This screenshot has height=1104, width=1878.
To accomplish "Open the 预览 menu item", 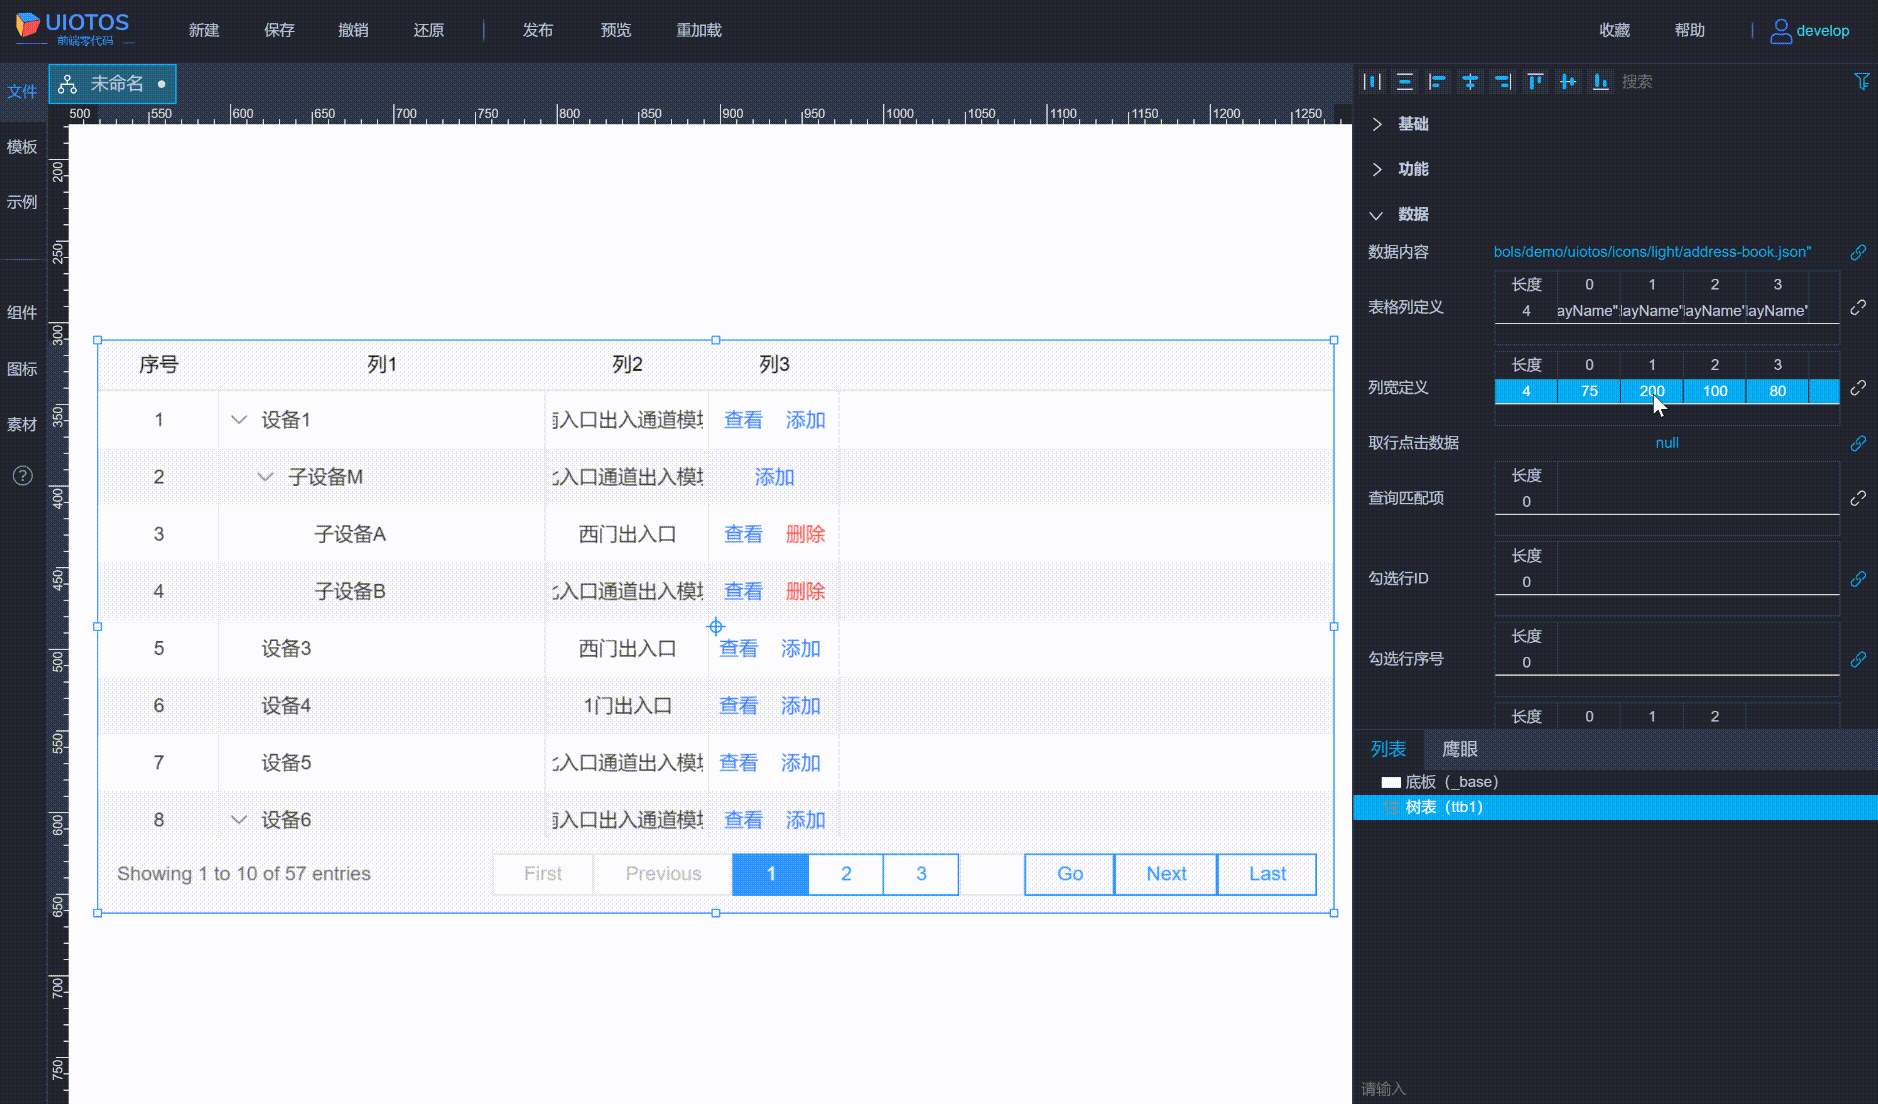I will pyautogui.click(x=615, y=30).
